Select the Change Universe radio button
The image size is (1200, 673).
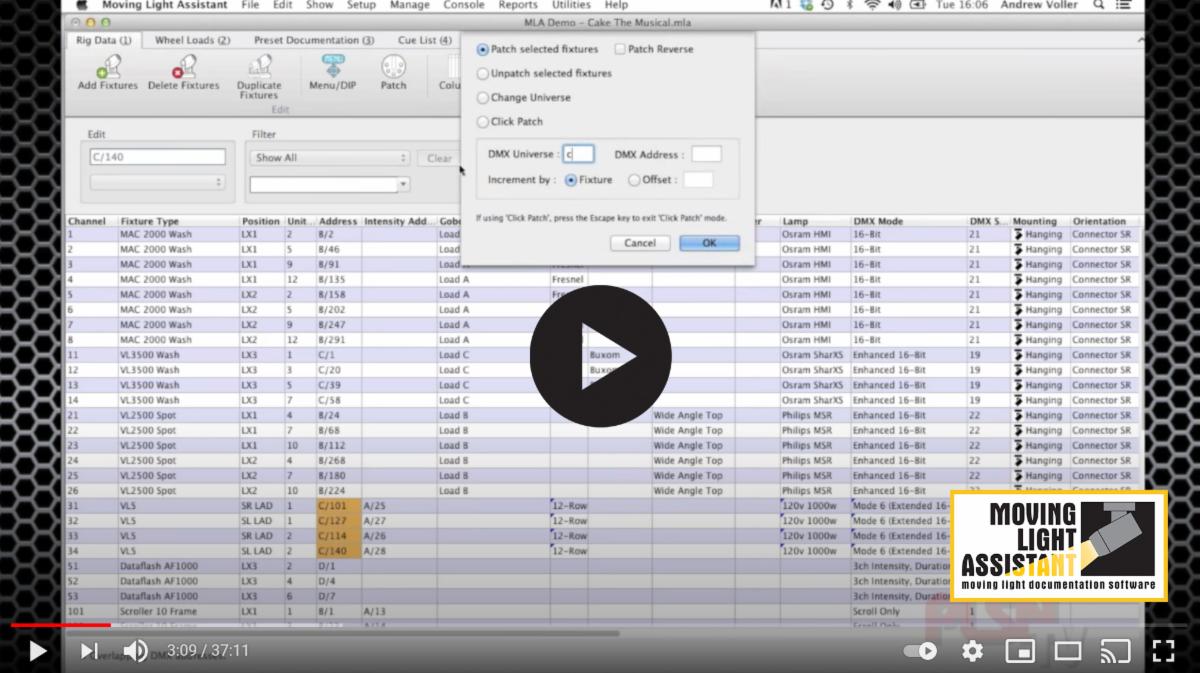(483, 99)
